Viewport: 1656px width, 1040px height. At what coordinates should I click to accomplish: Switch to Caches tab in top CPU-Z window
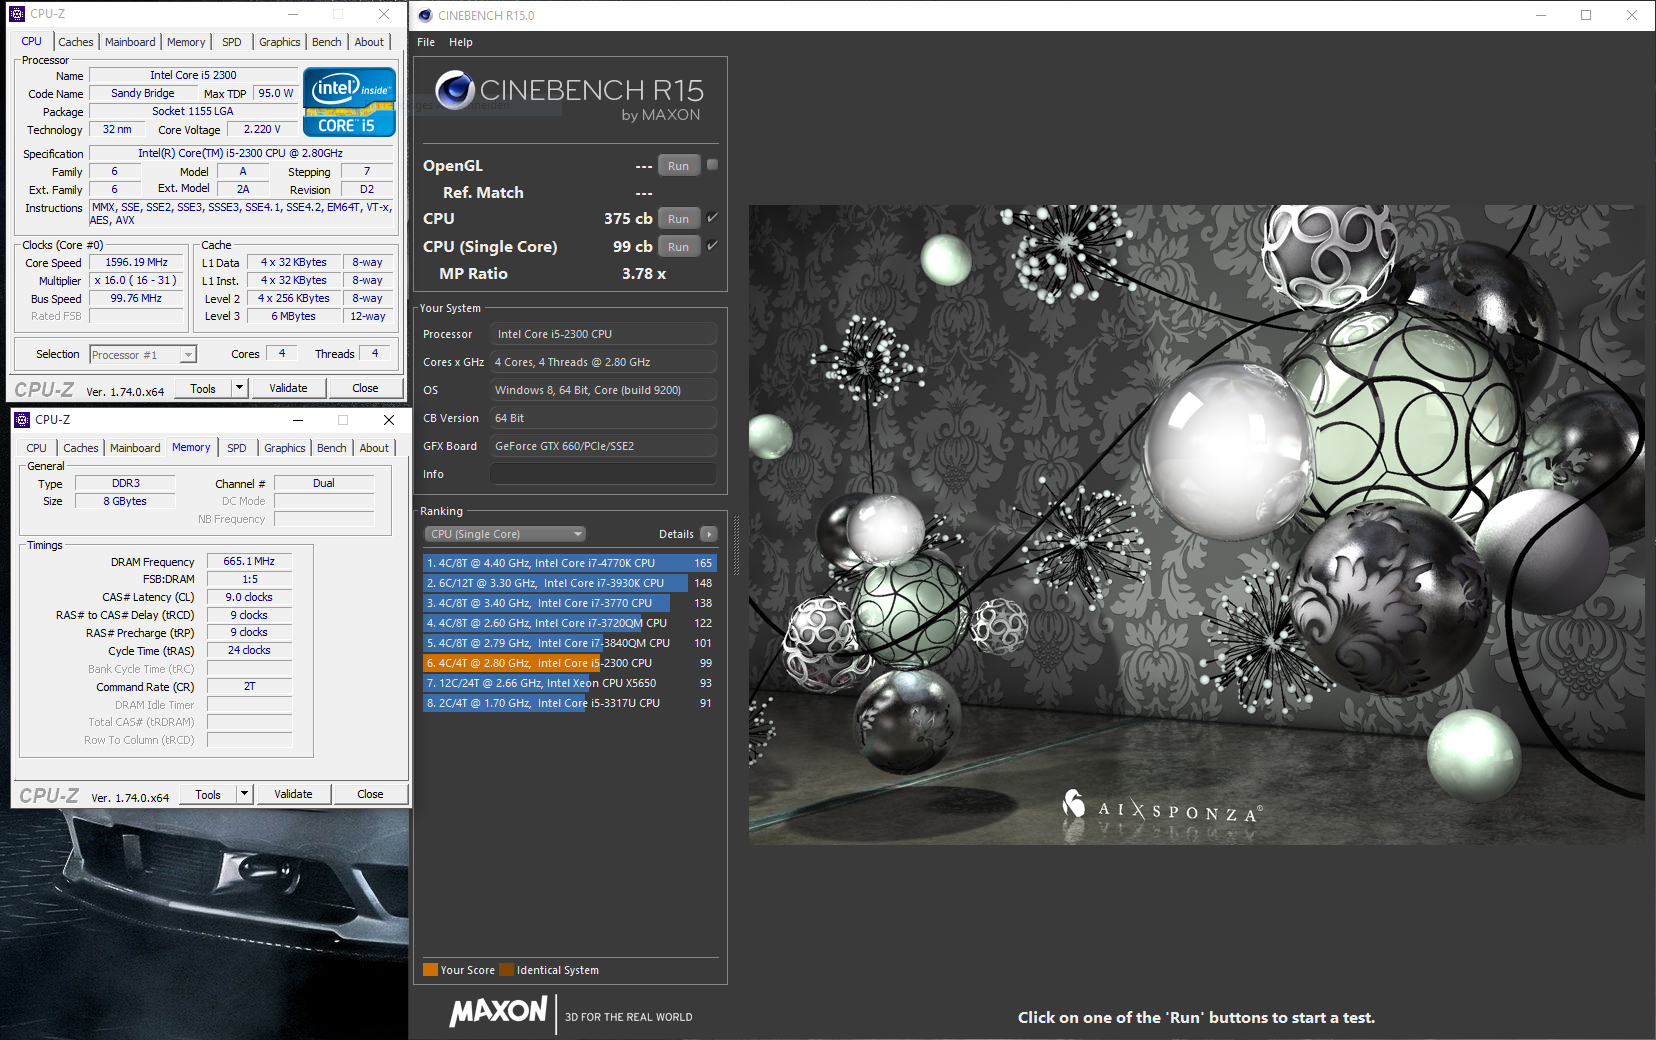pyautogui.click(x=76, y=42)
